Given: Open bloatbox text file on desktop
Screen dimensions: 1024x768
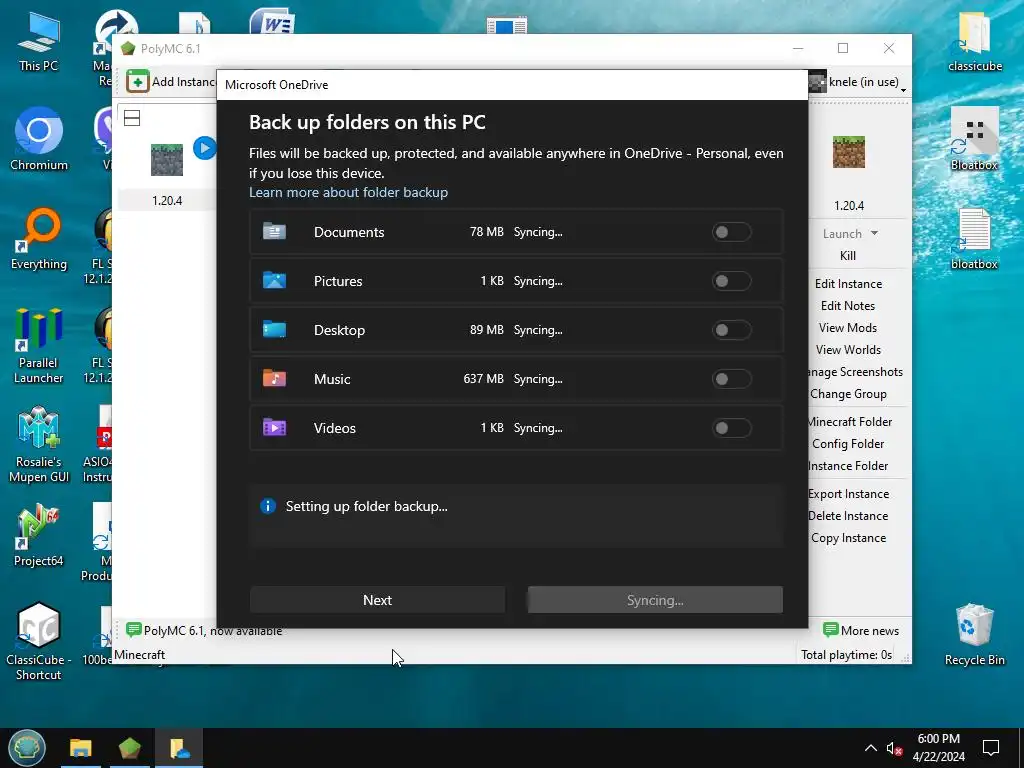Looking at the screenshot, I should (974, 239).
